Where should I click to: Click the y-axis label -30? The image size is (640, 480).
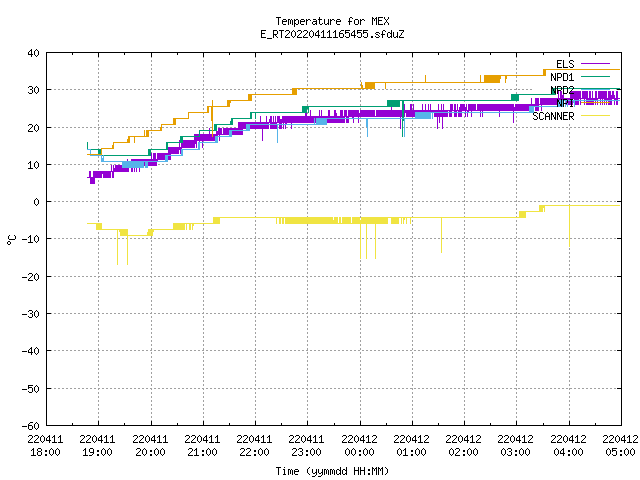(31, 314)
